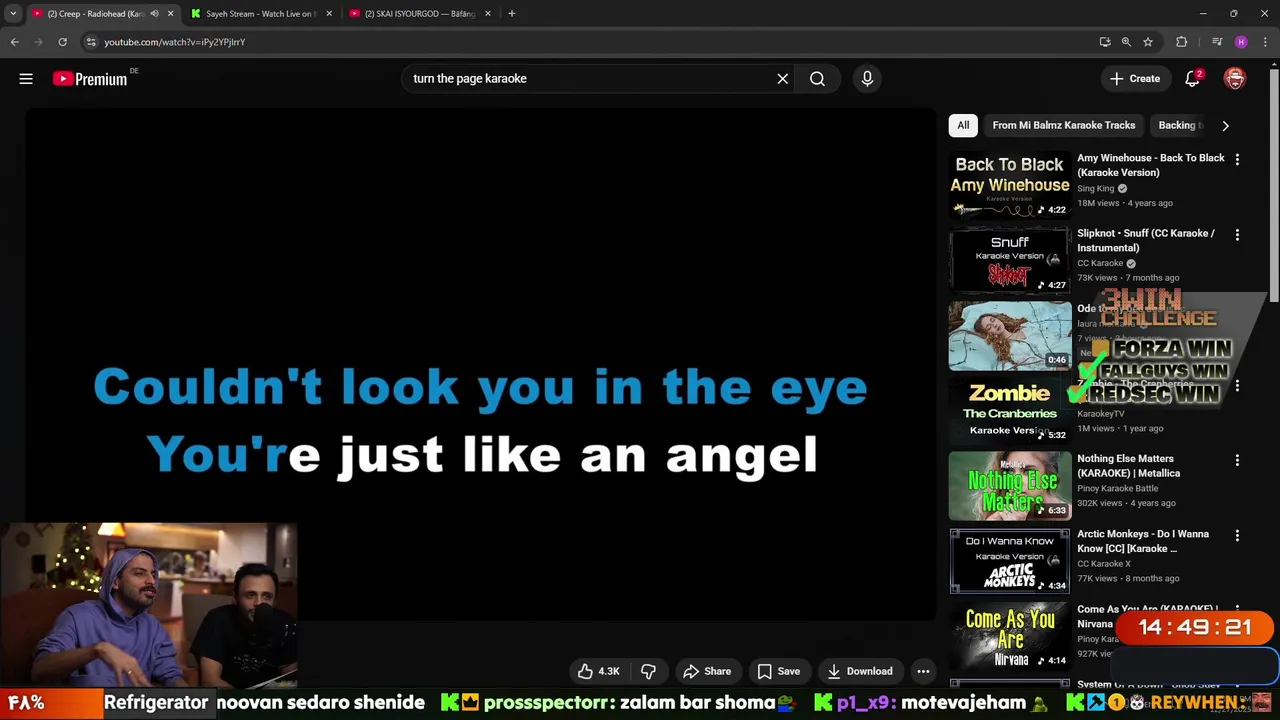
Task: Bookmark this page with the star
Action: tap(1148, 42)
